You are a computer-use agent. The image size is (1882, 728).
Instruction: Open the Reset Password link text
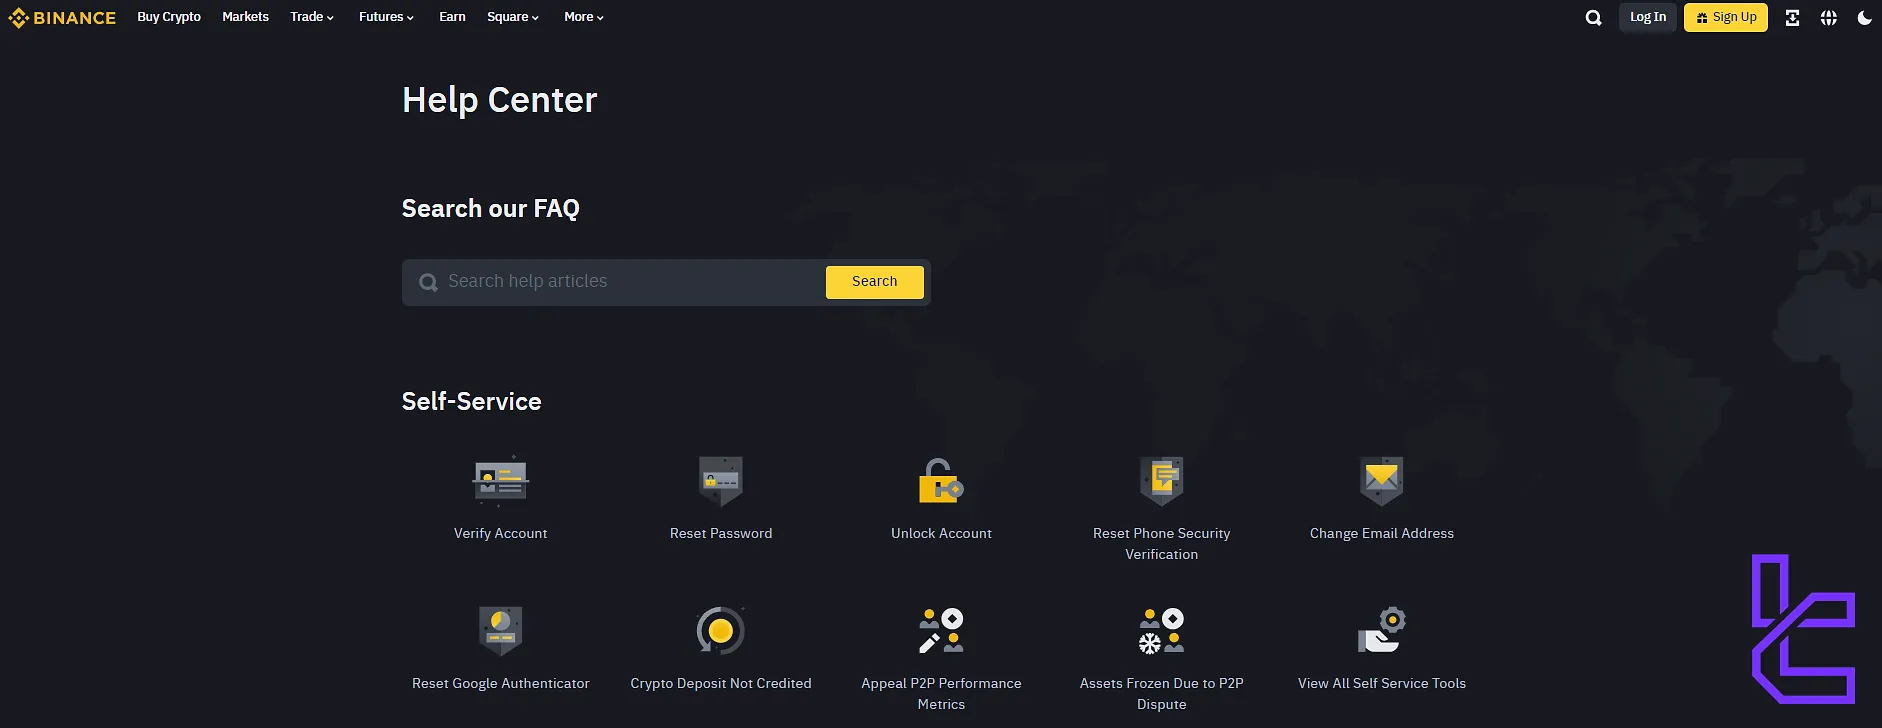point(721,533)
